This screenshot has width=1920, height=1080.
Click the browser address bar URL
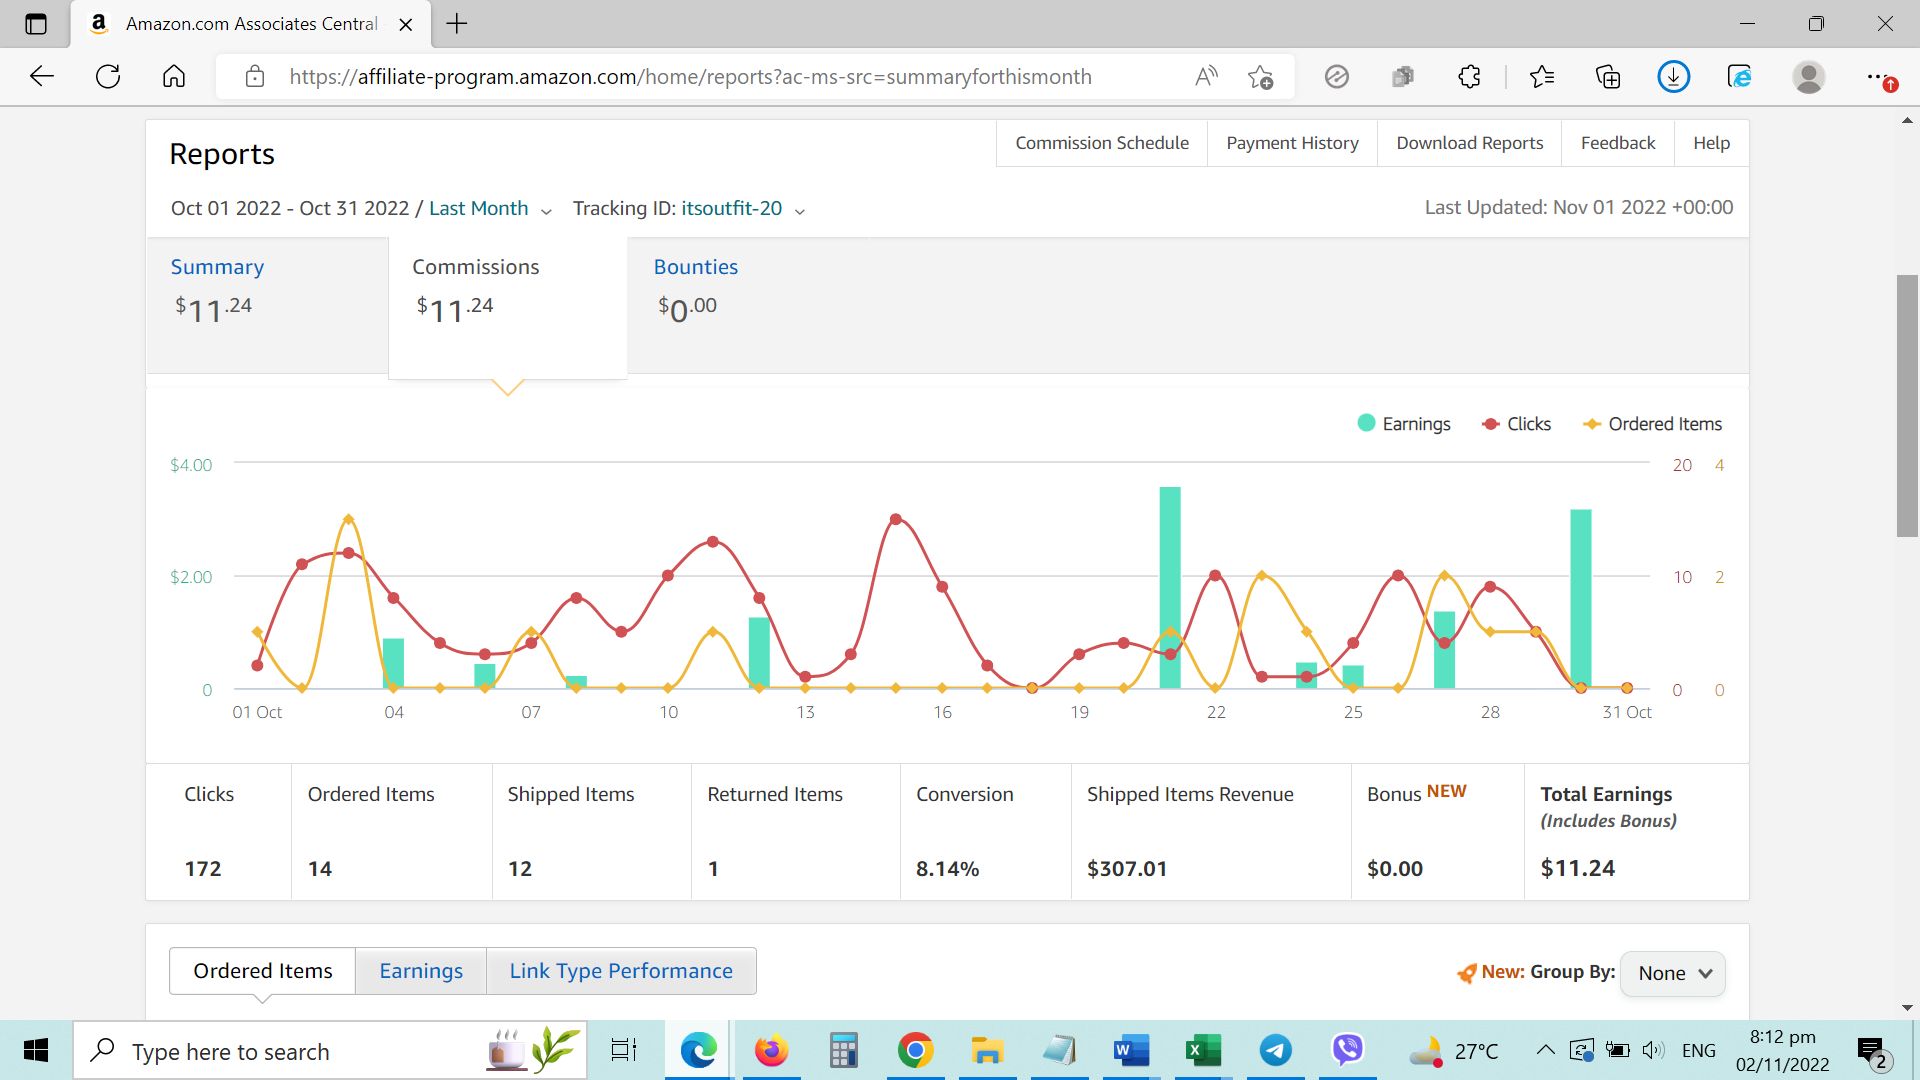click(x=690, y=77)
